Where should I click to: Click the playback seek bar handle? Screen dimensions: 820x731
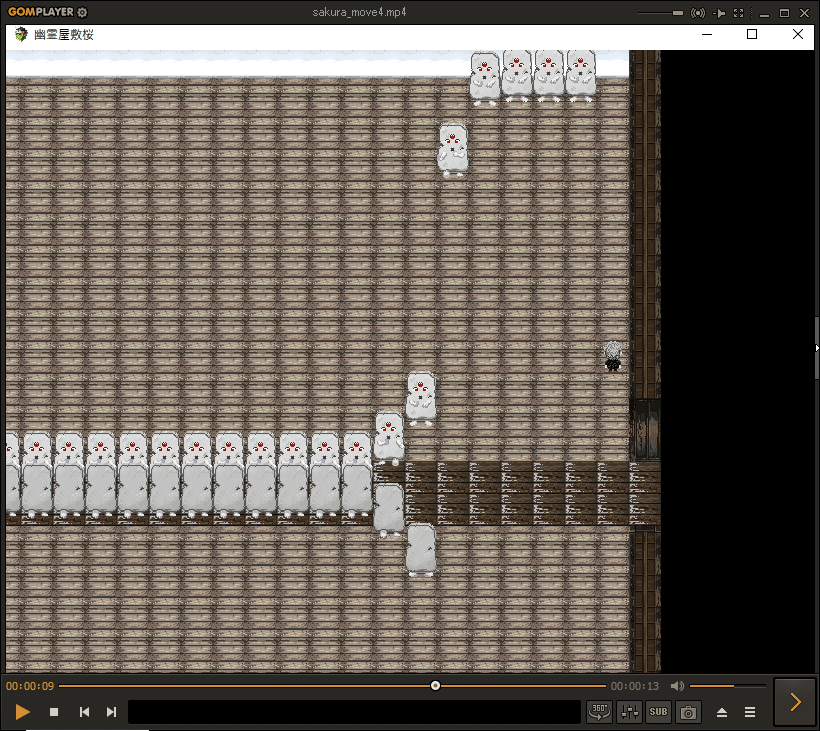(435, 686)
